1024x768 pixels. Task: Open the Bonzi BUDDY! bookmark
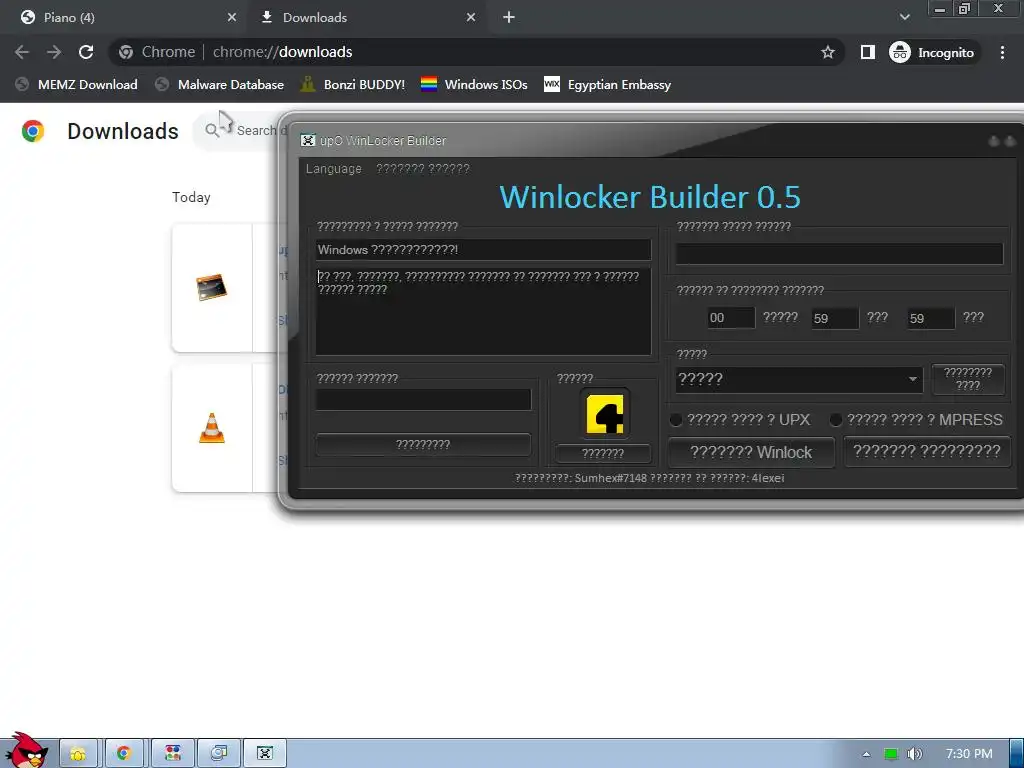(x=353, y=85)
